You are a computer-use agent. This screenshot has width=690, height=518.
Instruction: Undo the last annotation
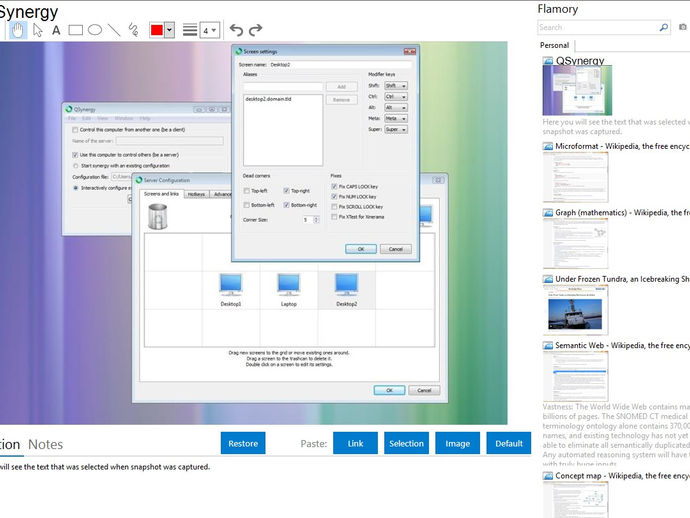[236, 30]
